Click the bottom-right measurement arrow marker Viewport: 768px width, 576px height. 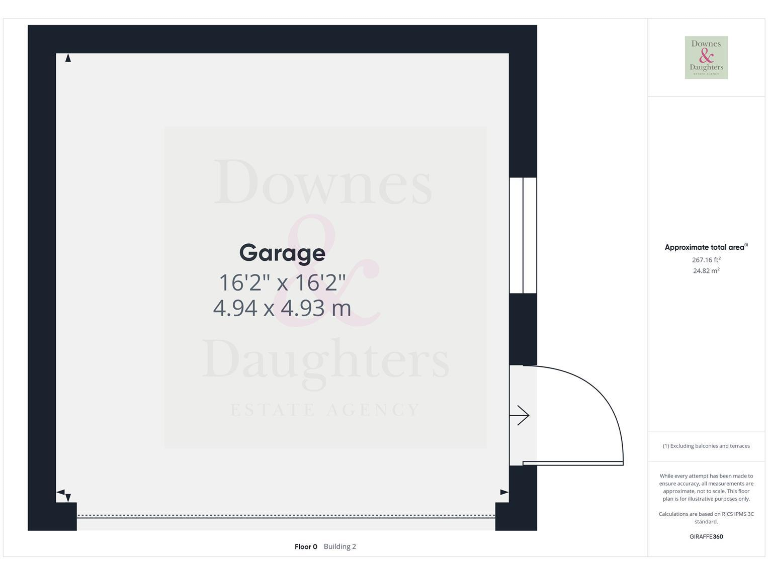pyautogui.click(x=503, y=492)
